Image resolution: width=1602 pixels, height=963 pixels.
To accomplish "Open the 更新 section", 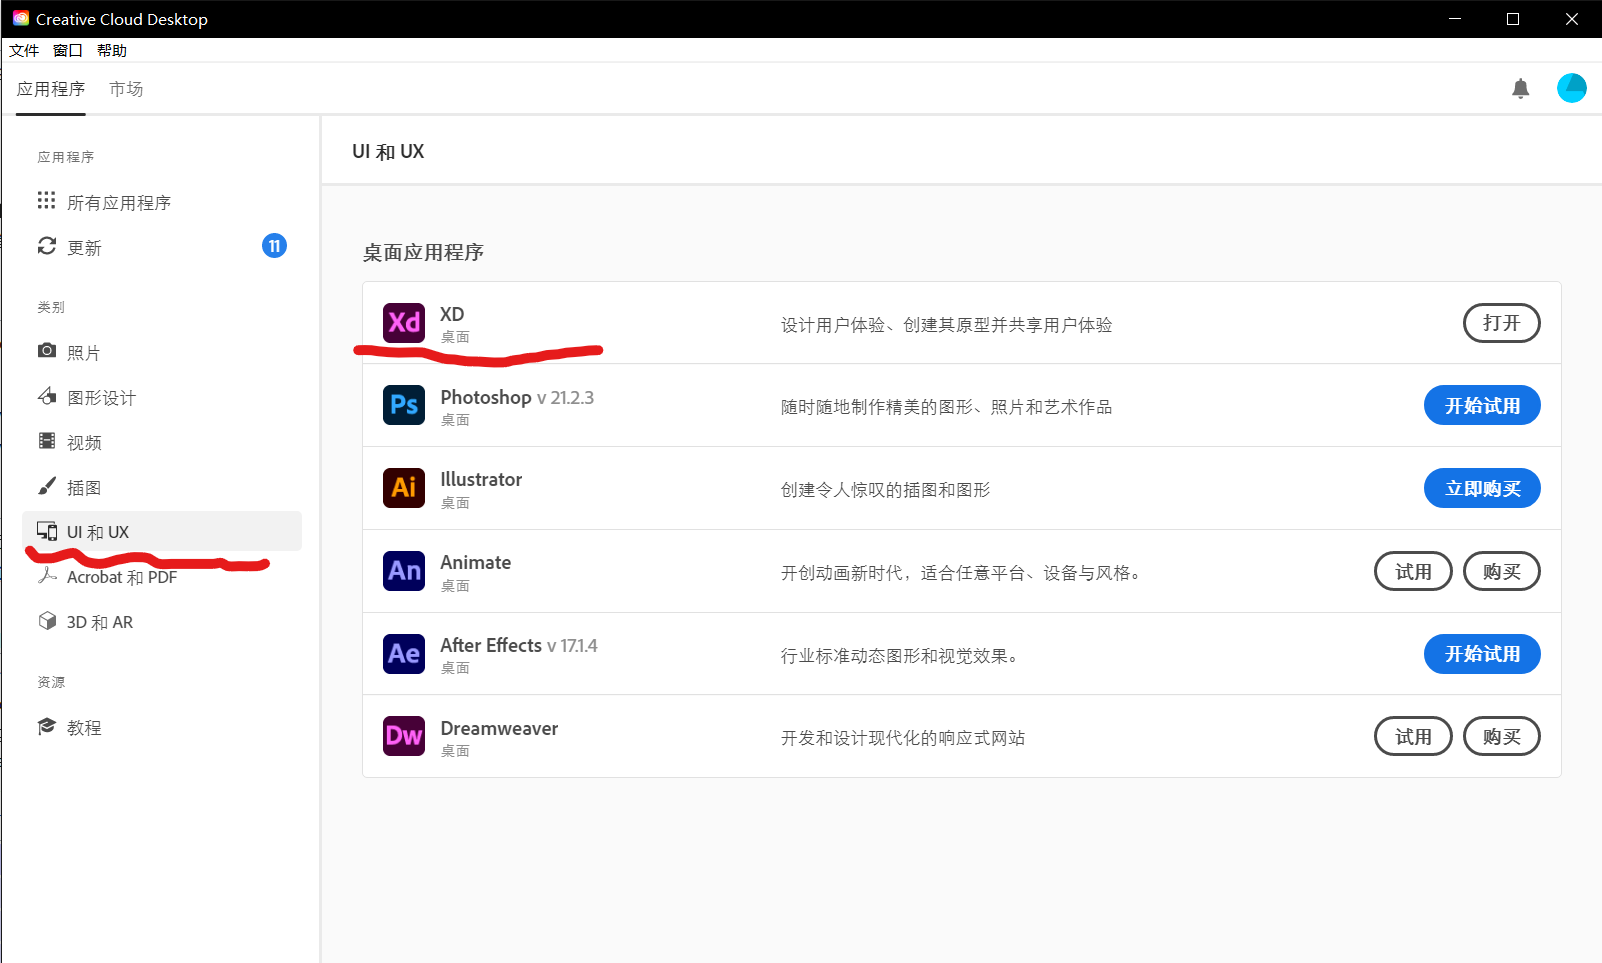I will coord(162,247).
